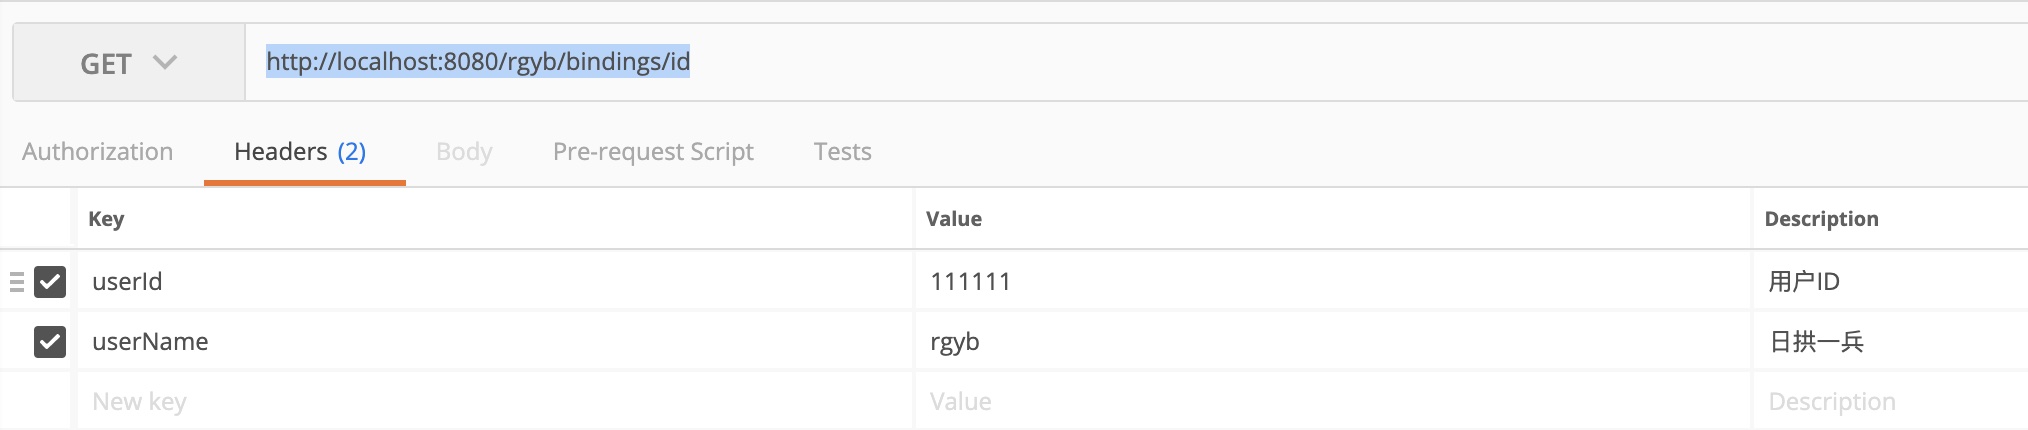Open the Pre-request Script tab

(x=653, y=152)
